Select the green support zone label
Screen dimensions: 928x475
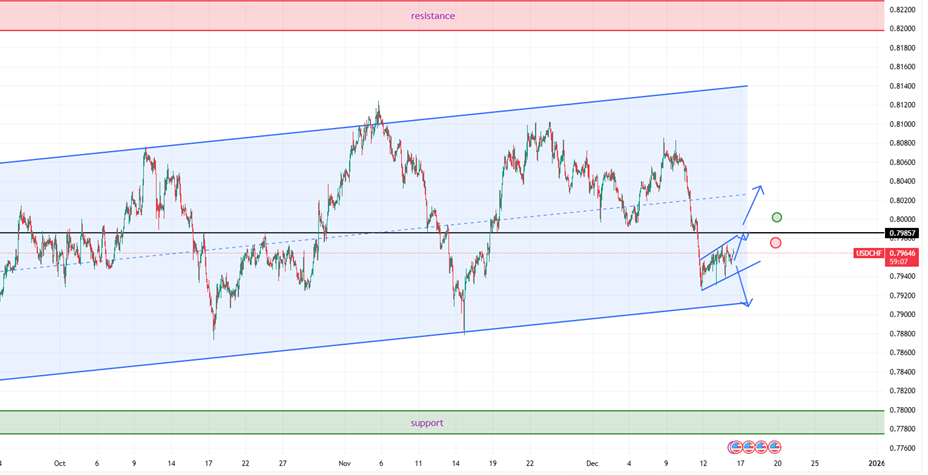pos(426,423)
